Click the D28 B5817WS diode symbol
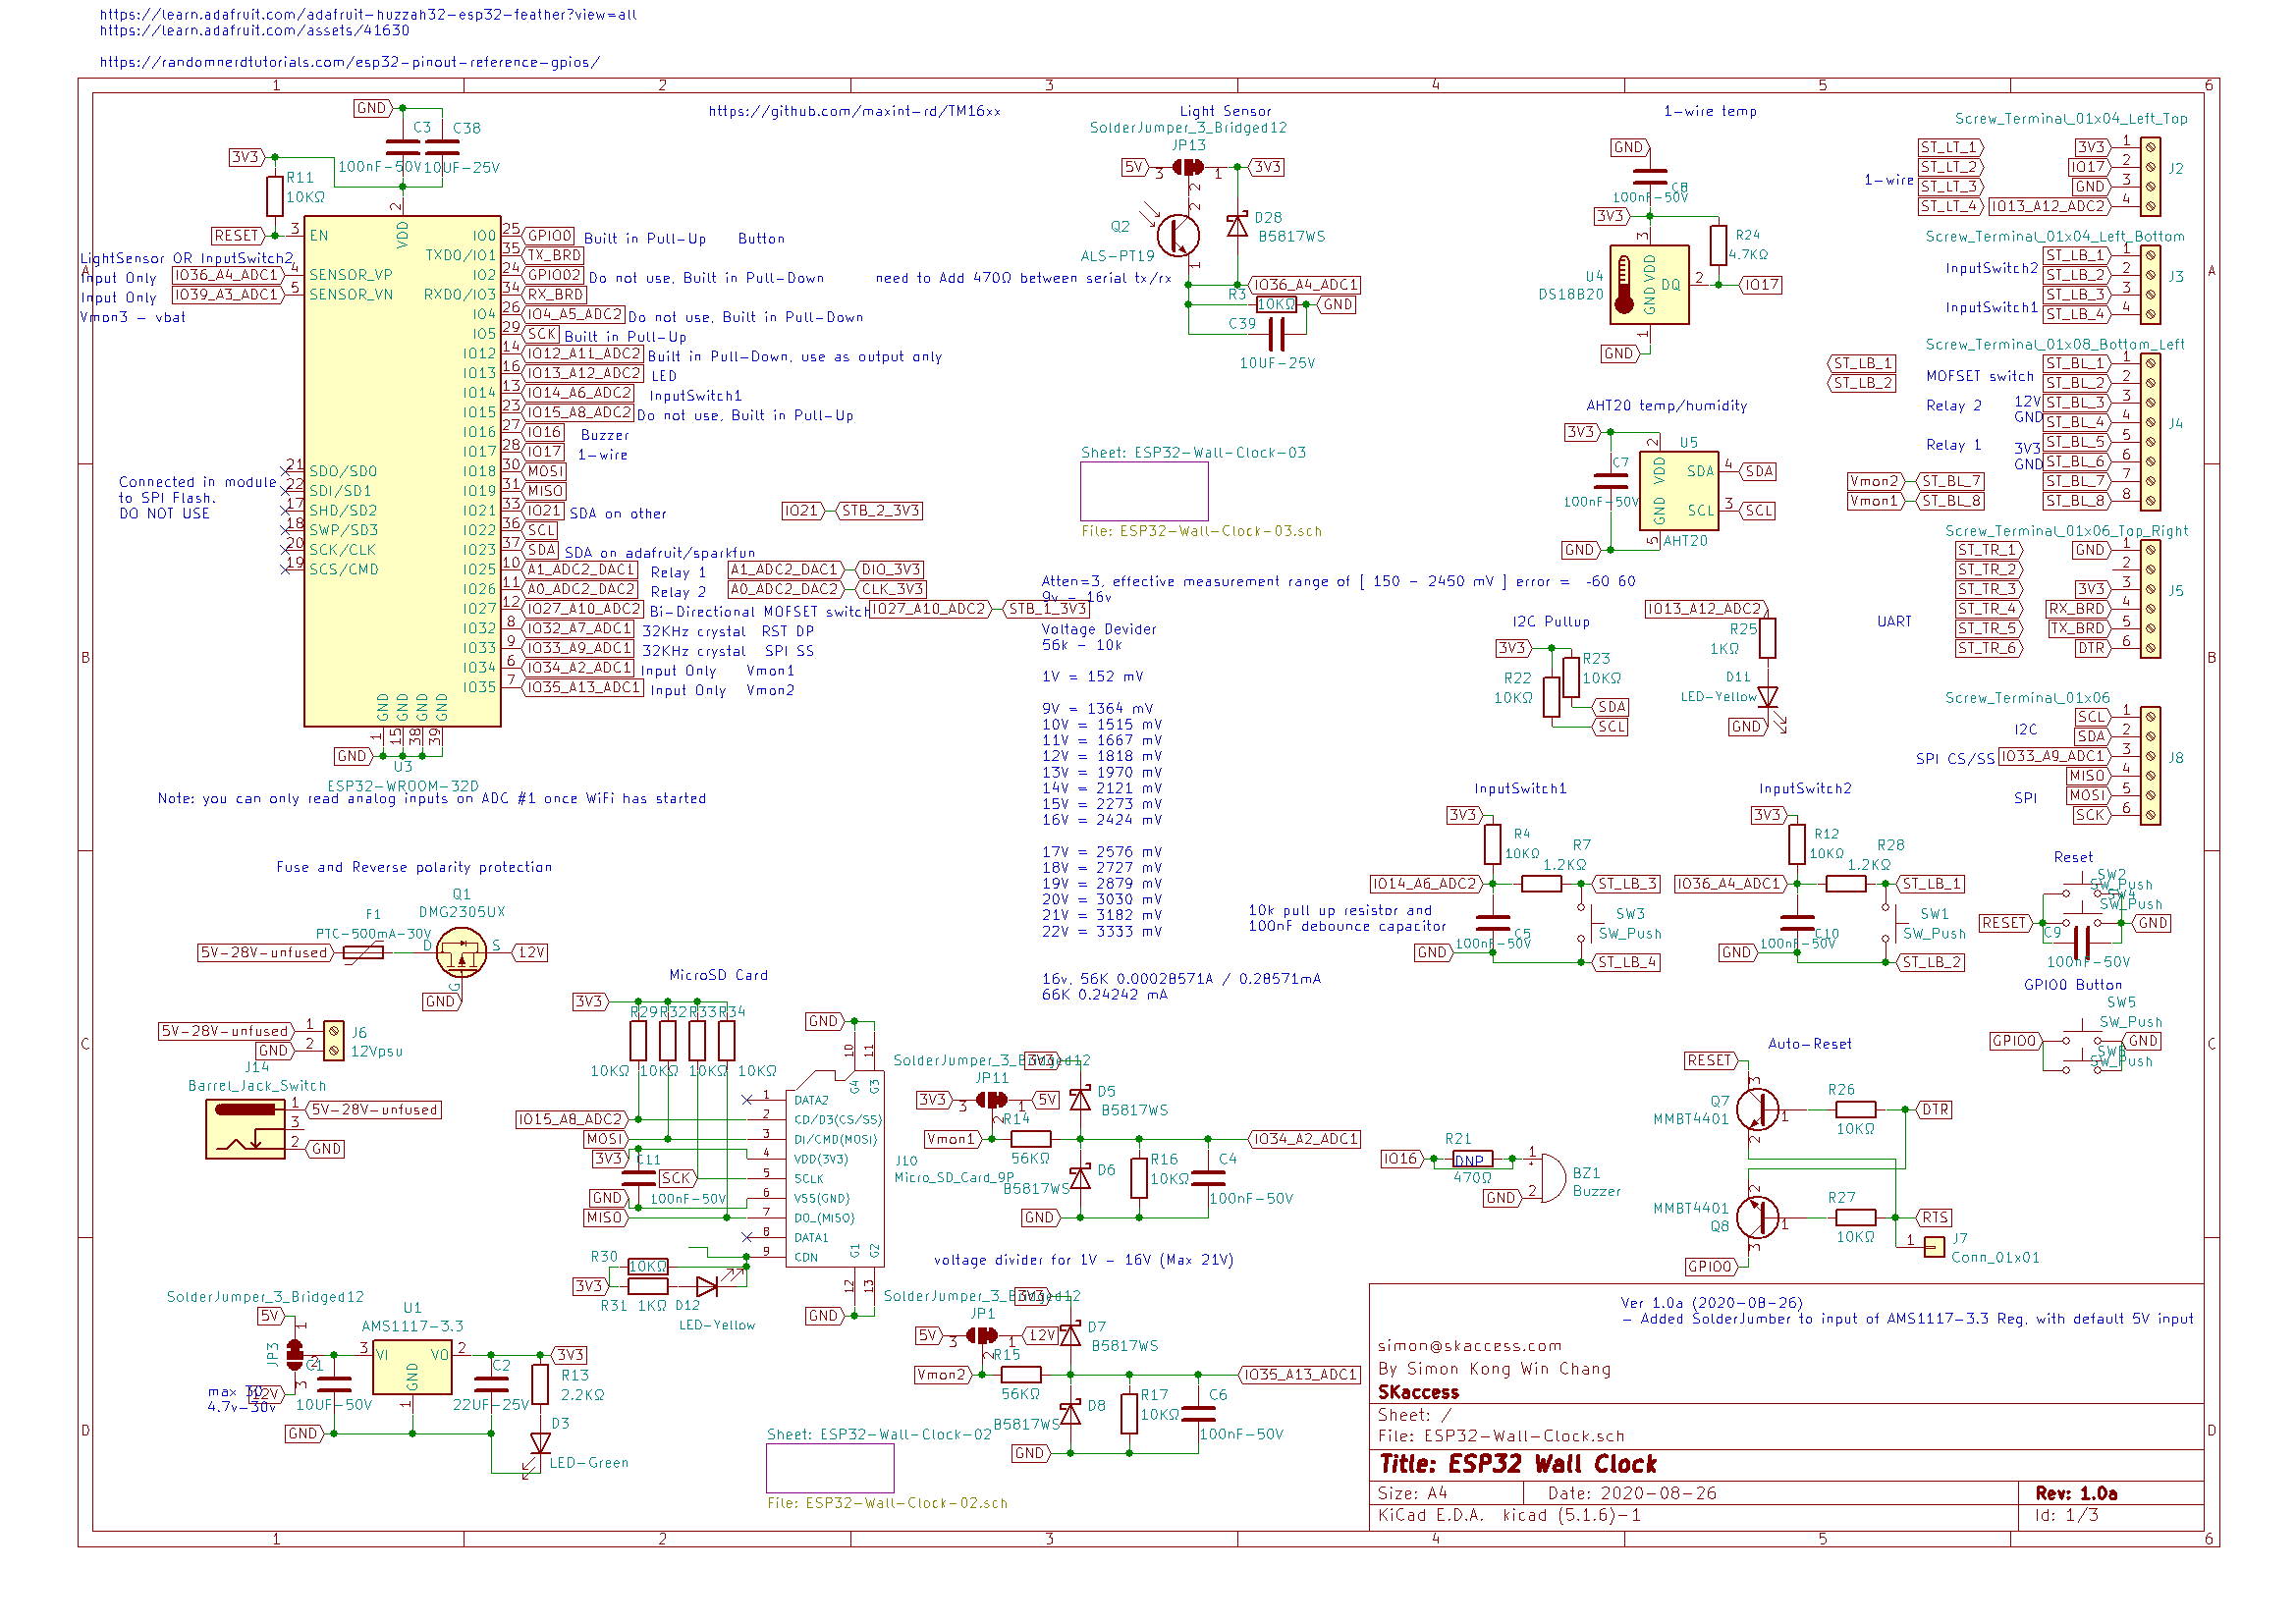The height and width of the screenshot is (1623, 2296). (1237, 227)
